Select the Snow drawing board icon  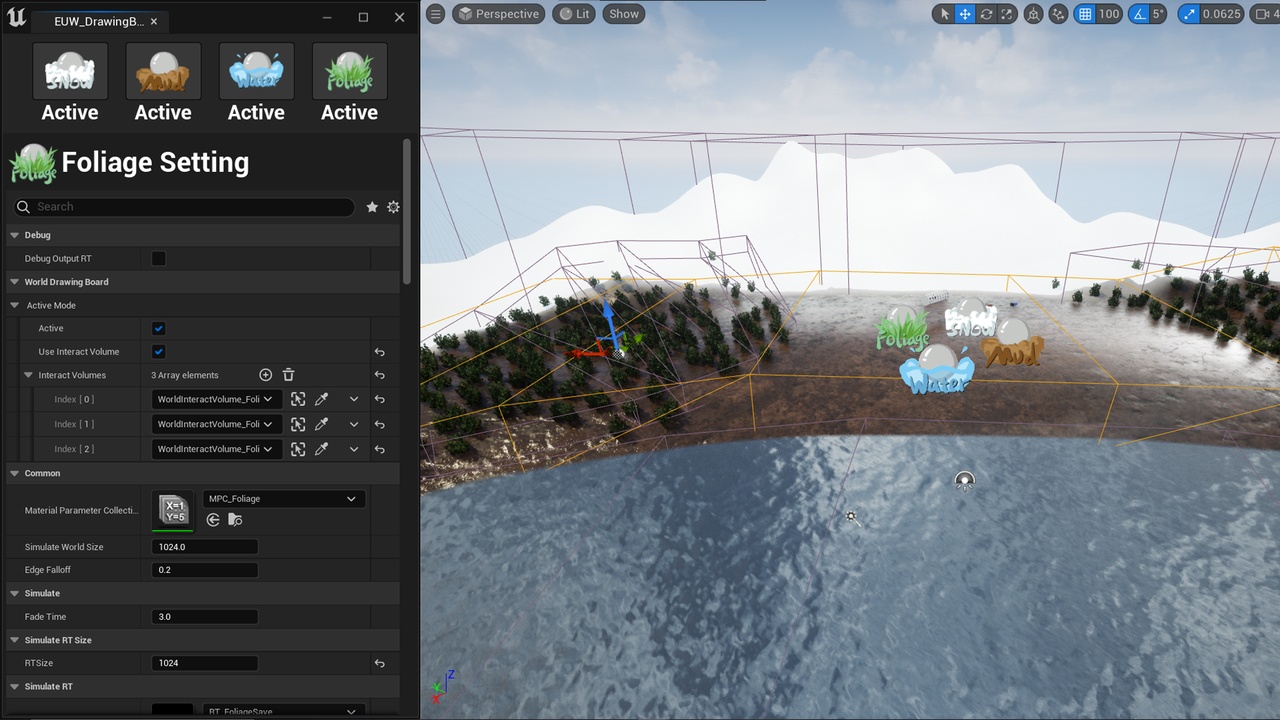click(x=70, y=71)
